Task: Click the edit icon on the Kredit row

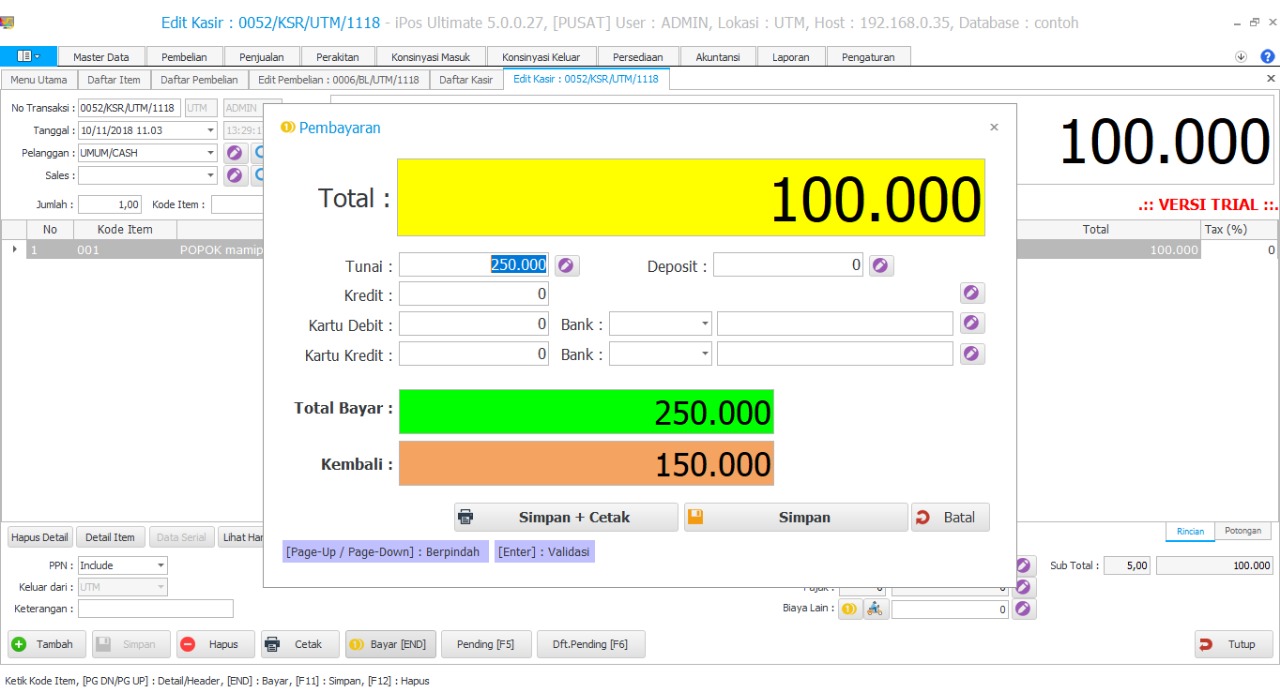Action: point(972,293)
